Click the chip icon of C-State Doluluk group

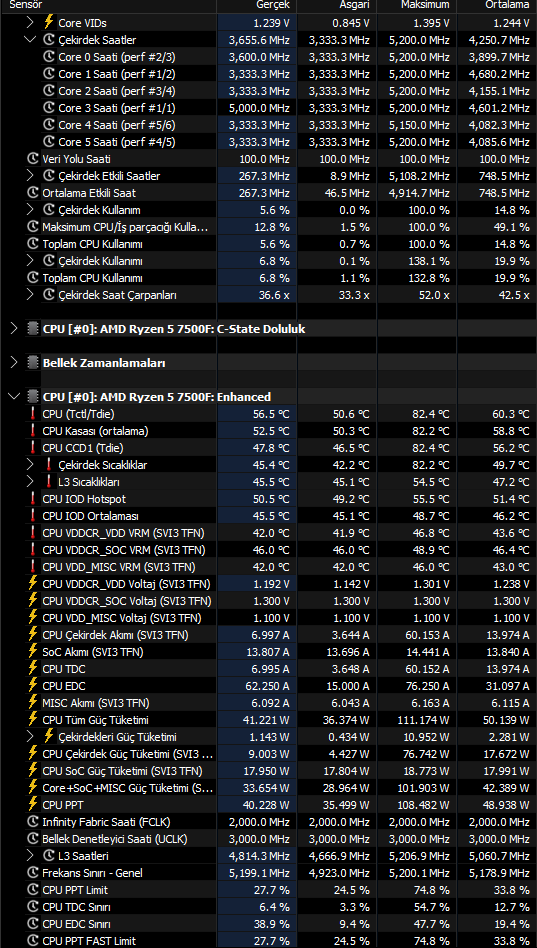pyautogui.click(x=33, y=329)
